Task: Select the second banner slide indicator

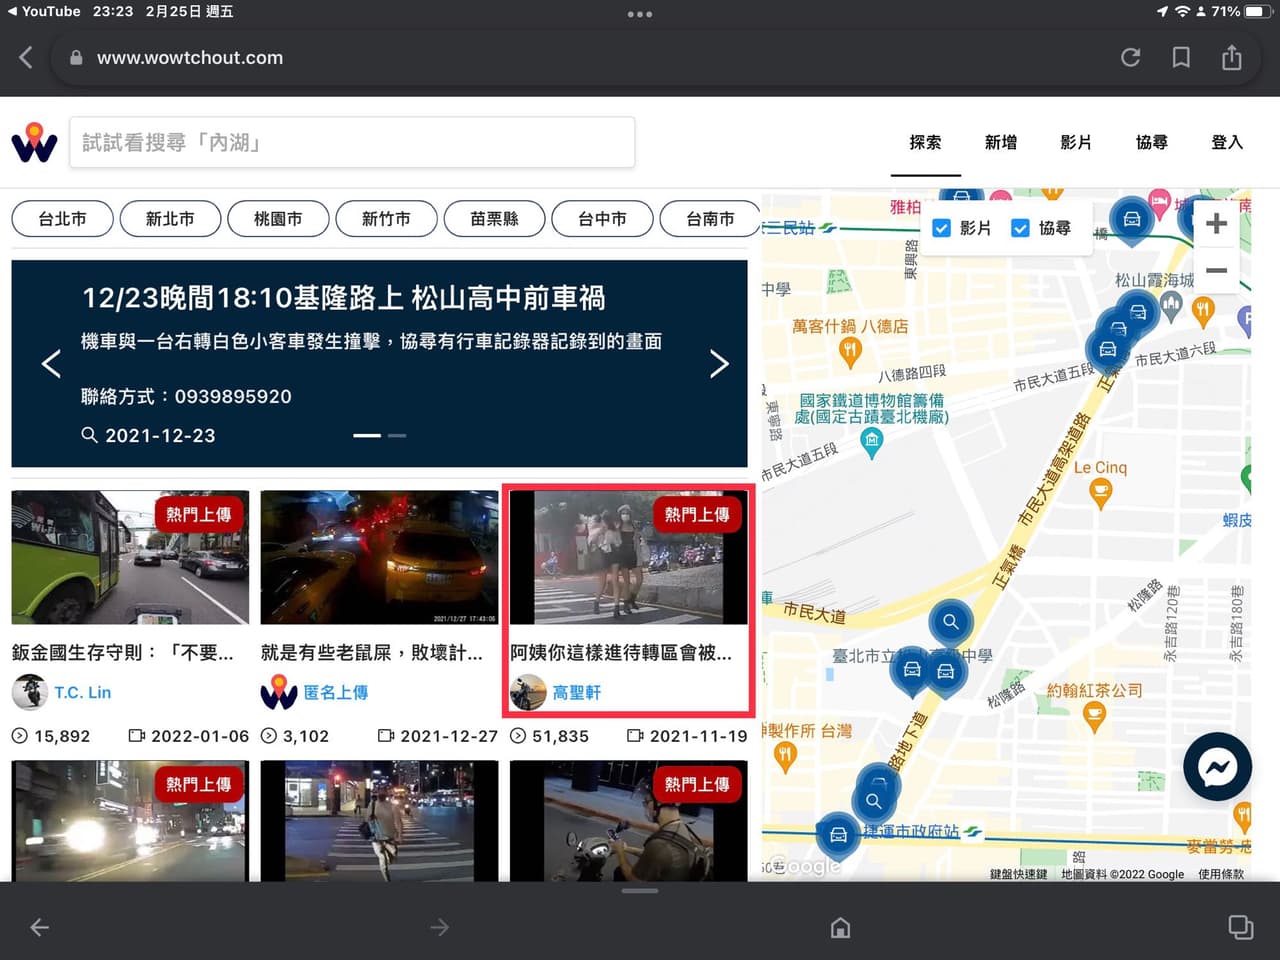Action: click(397, 435)
